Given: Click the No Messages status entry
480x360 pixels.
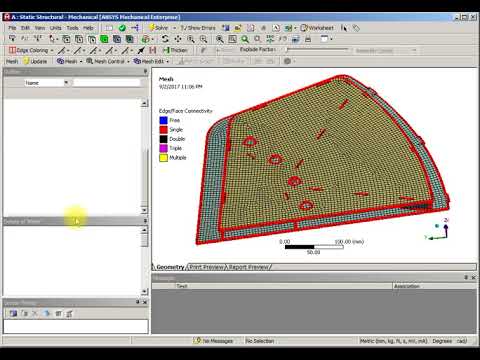Looking at the screenshot, I should (x=213, y=341).
